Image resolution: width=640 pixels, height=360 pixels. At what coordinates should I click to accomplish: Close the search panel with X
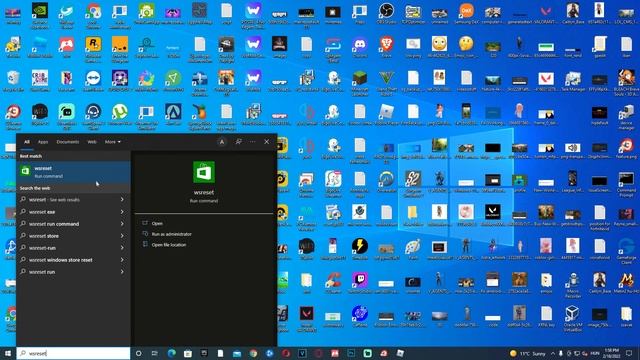[x=267, y=142]
